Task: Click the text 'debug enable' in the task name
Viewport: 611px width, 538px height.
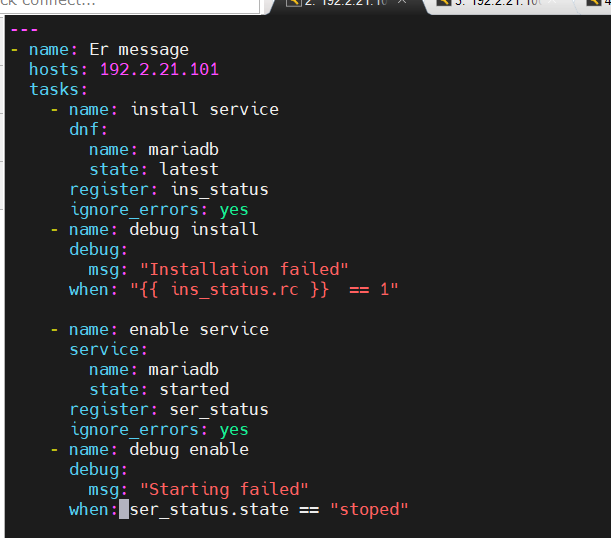Action: point(189,449)
